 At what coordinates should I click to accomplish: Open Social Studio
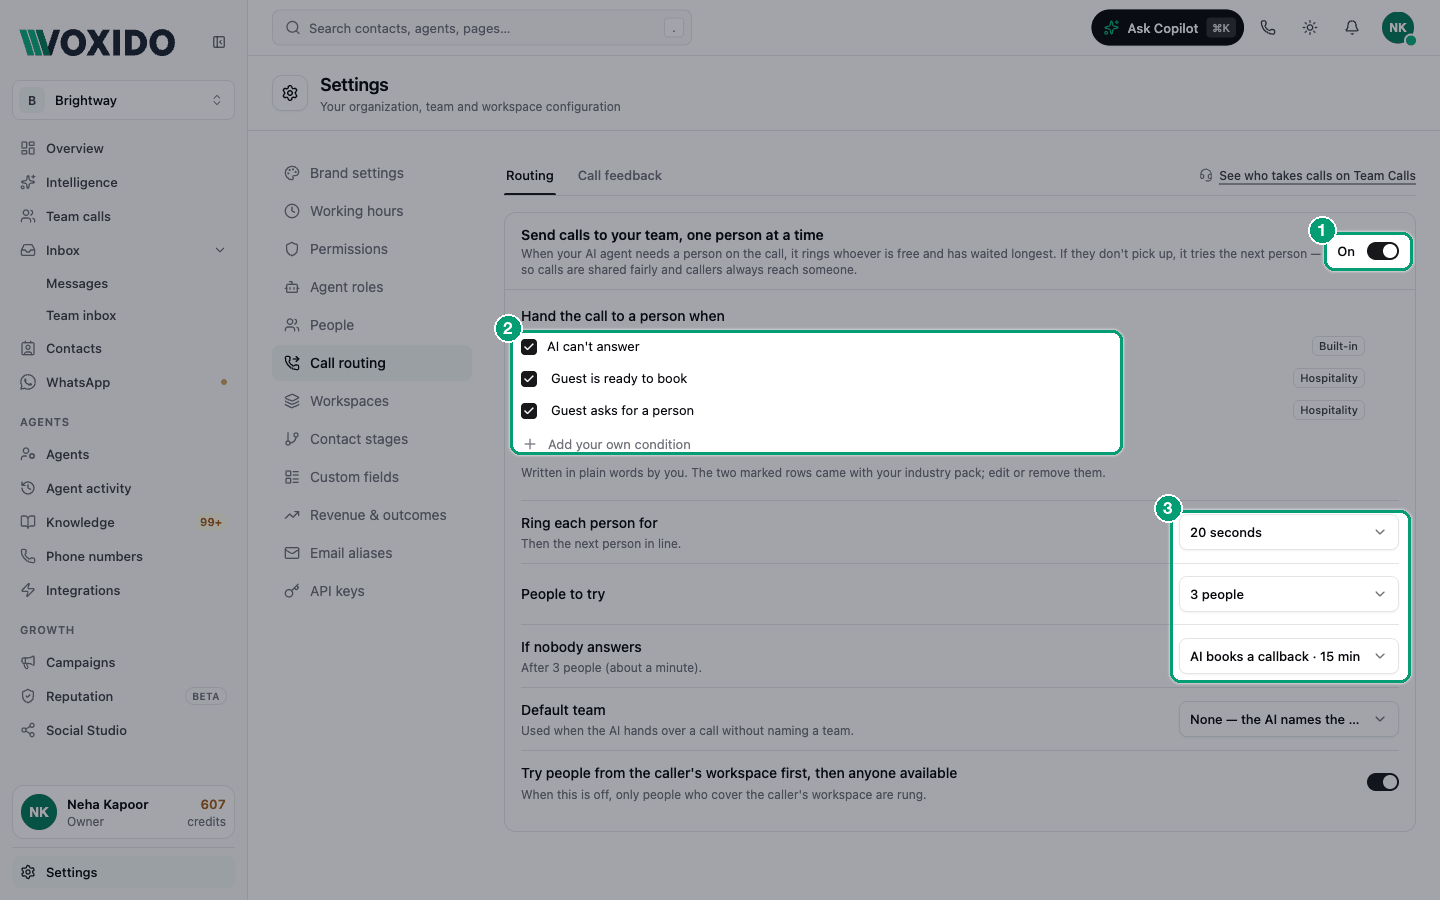click(123, 730)
